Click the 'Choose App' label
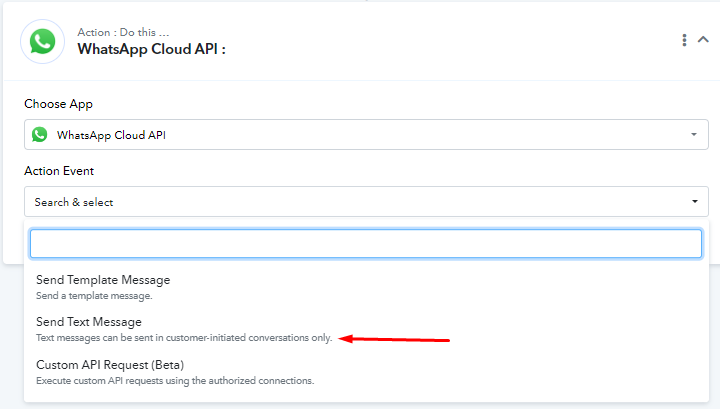The image size is (720, 409). [x=58, y=104]
